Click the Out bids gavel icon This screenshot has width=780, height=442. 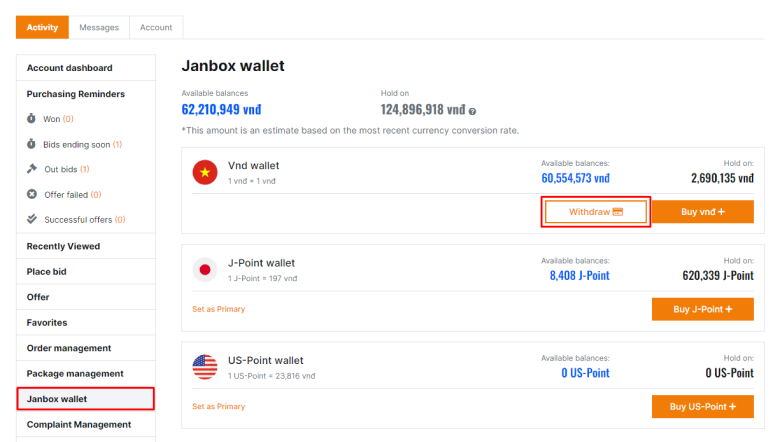point(32,169)
